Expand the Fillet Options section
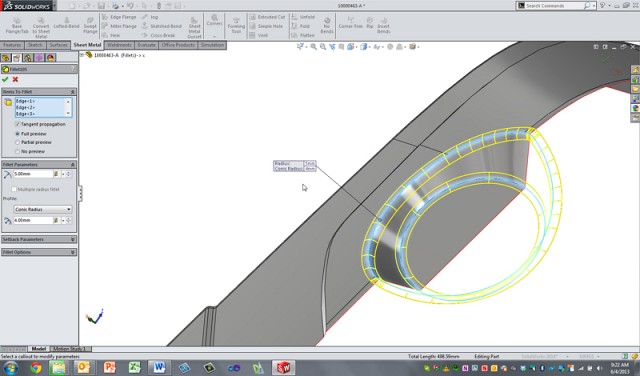Viewport: 640px width, 376px height. (x=39, y=252)
